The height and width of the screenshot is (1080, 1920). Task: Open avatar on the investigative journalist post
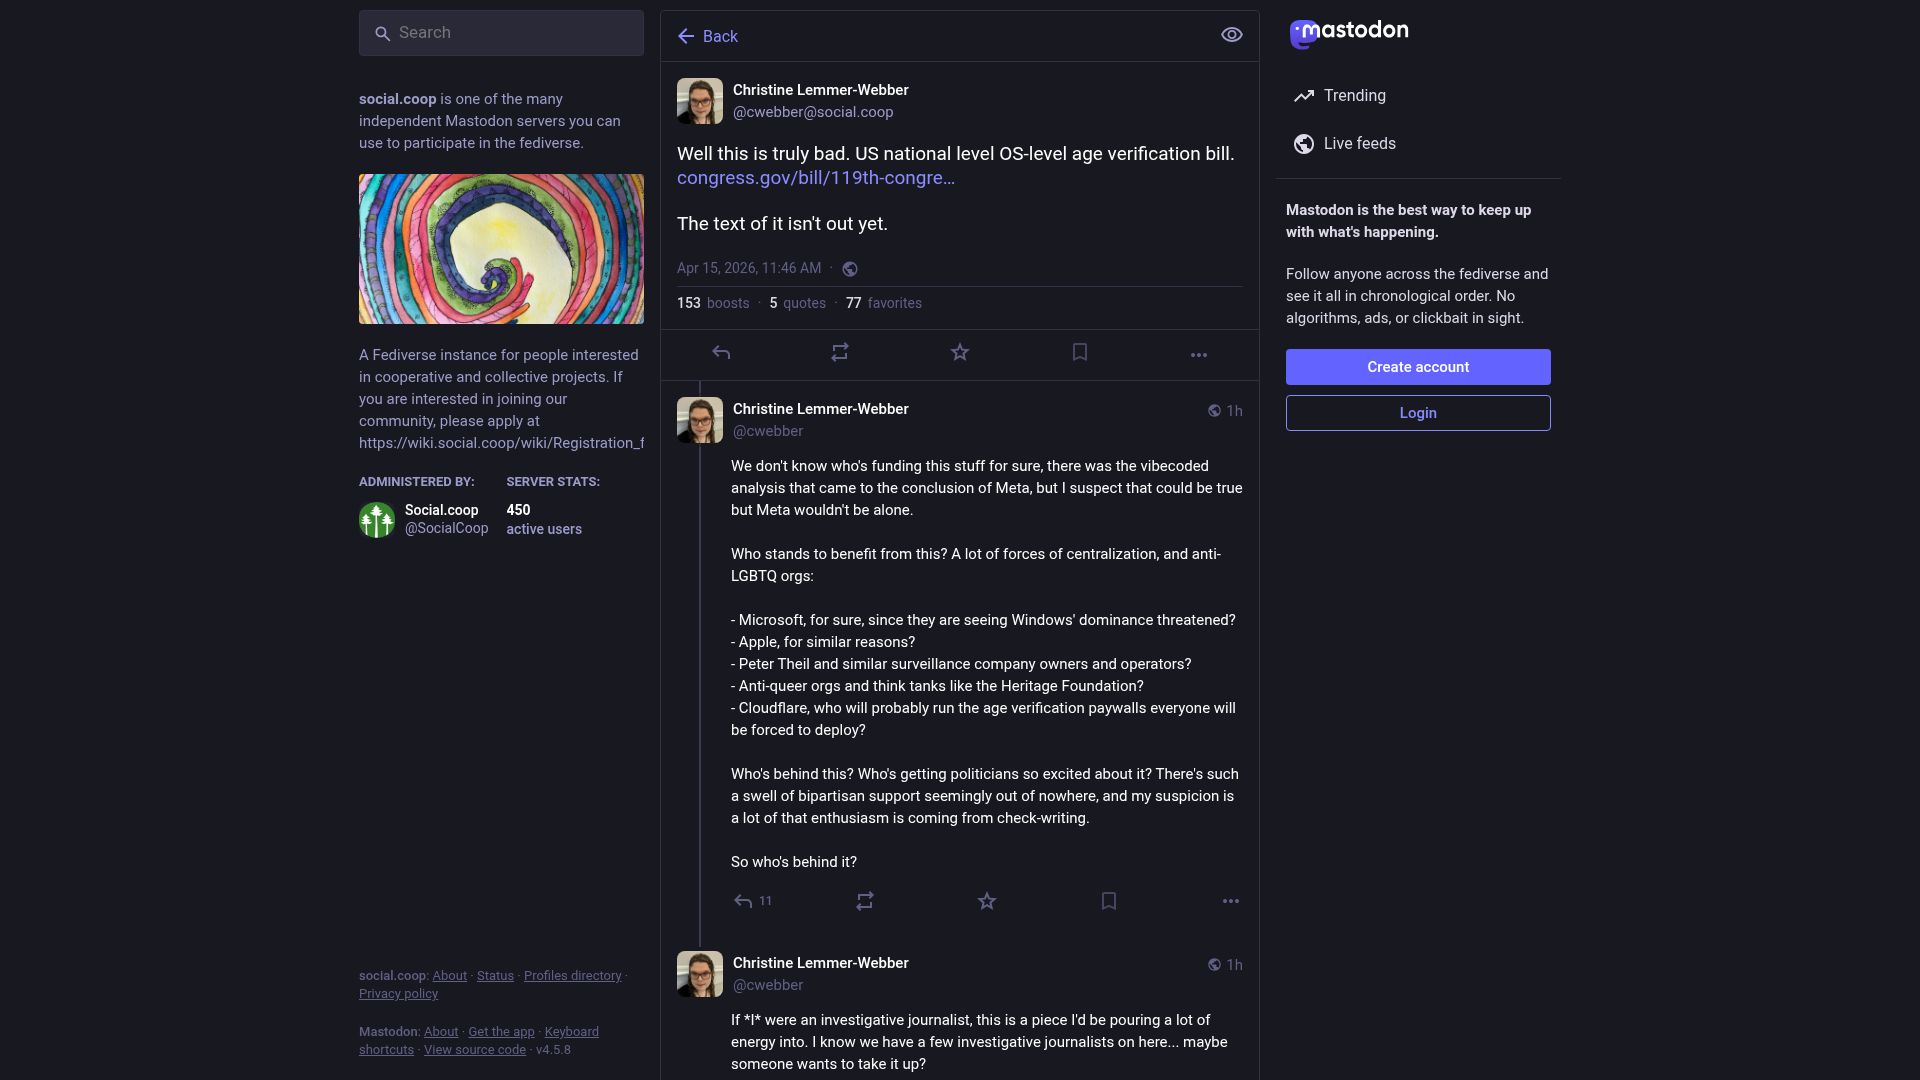700,974
